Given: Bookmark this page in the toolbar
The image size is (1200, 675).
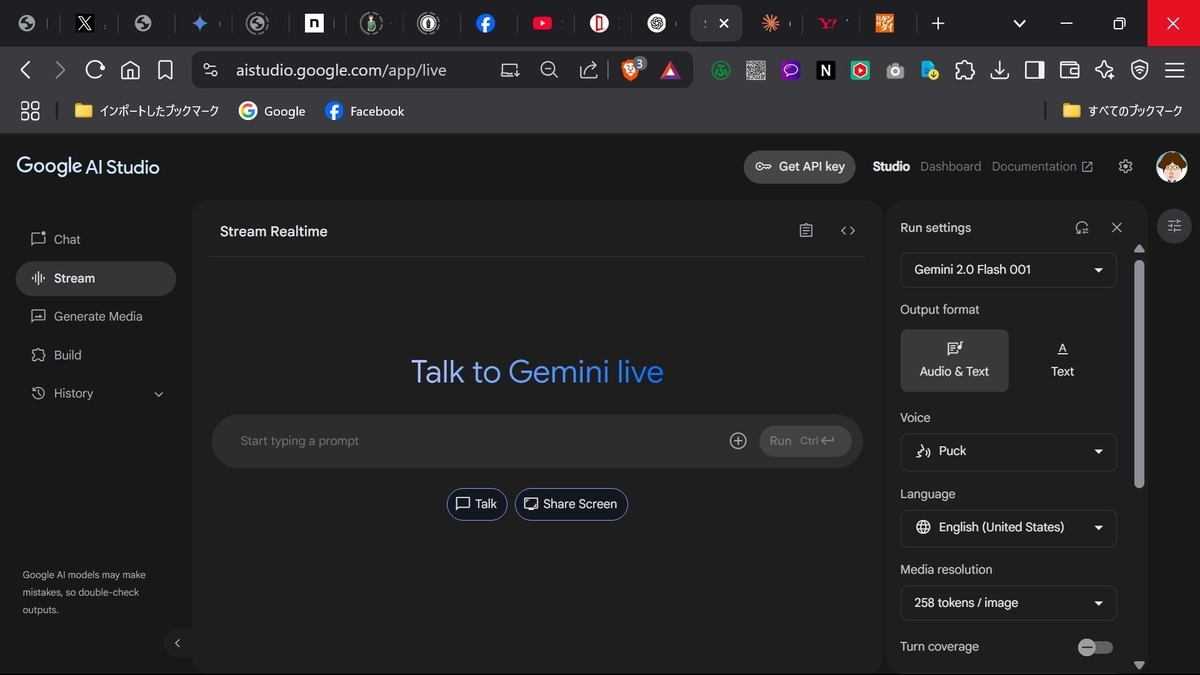Looking at the screenshot, I should click(166, 70).
